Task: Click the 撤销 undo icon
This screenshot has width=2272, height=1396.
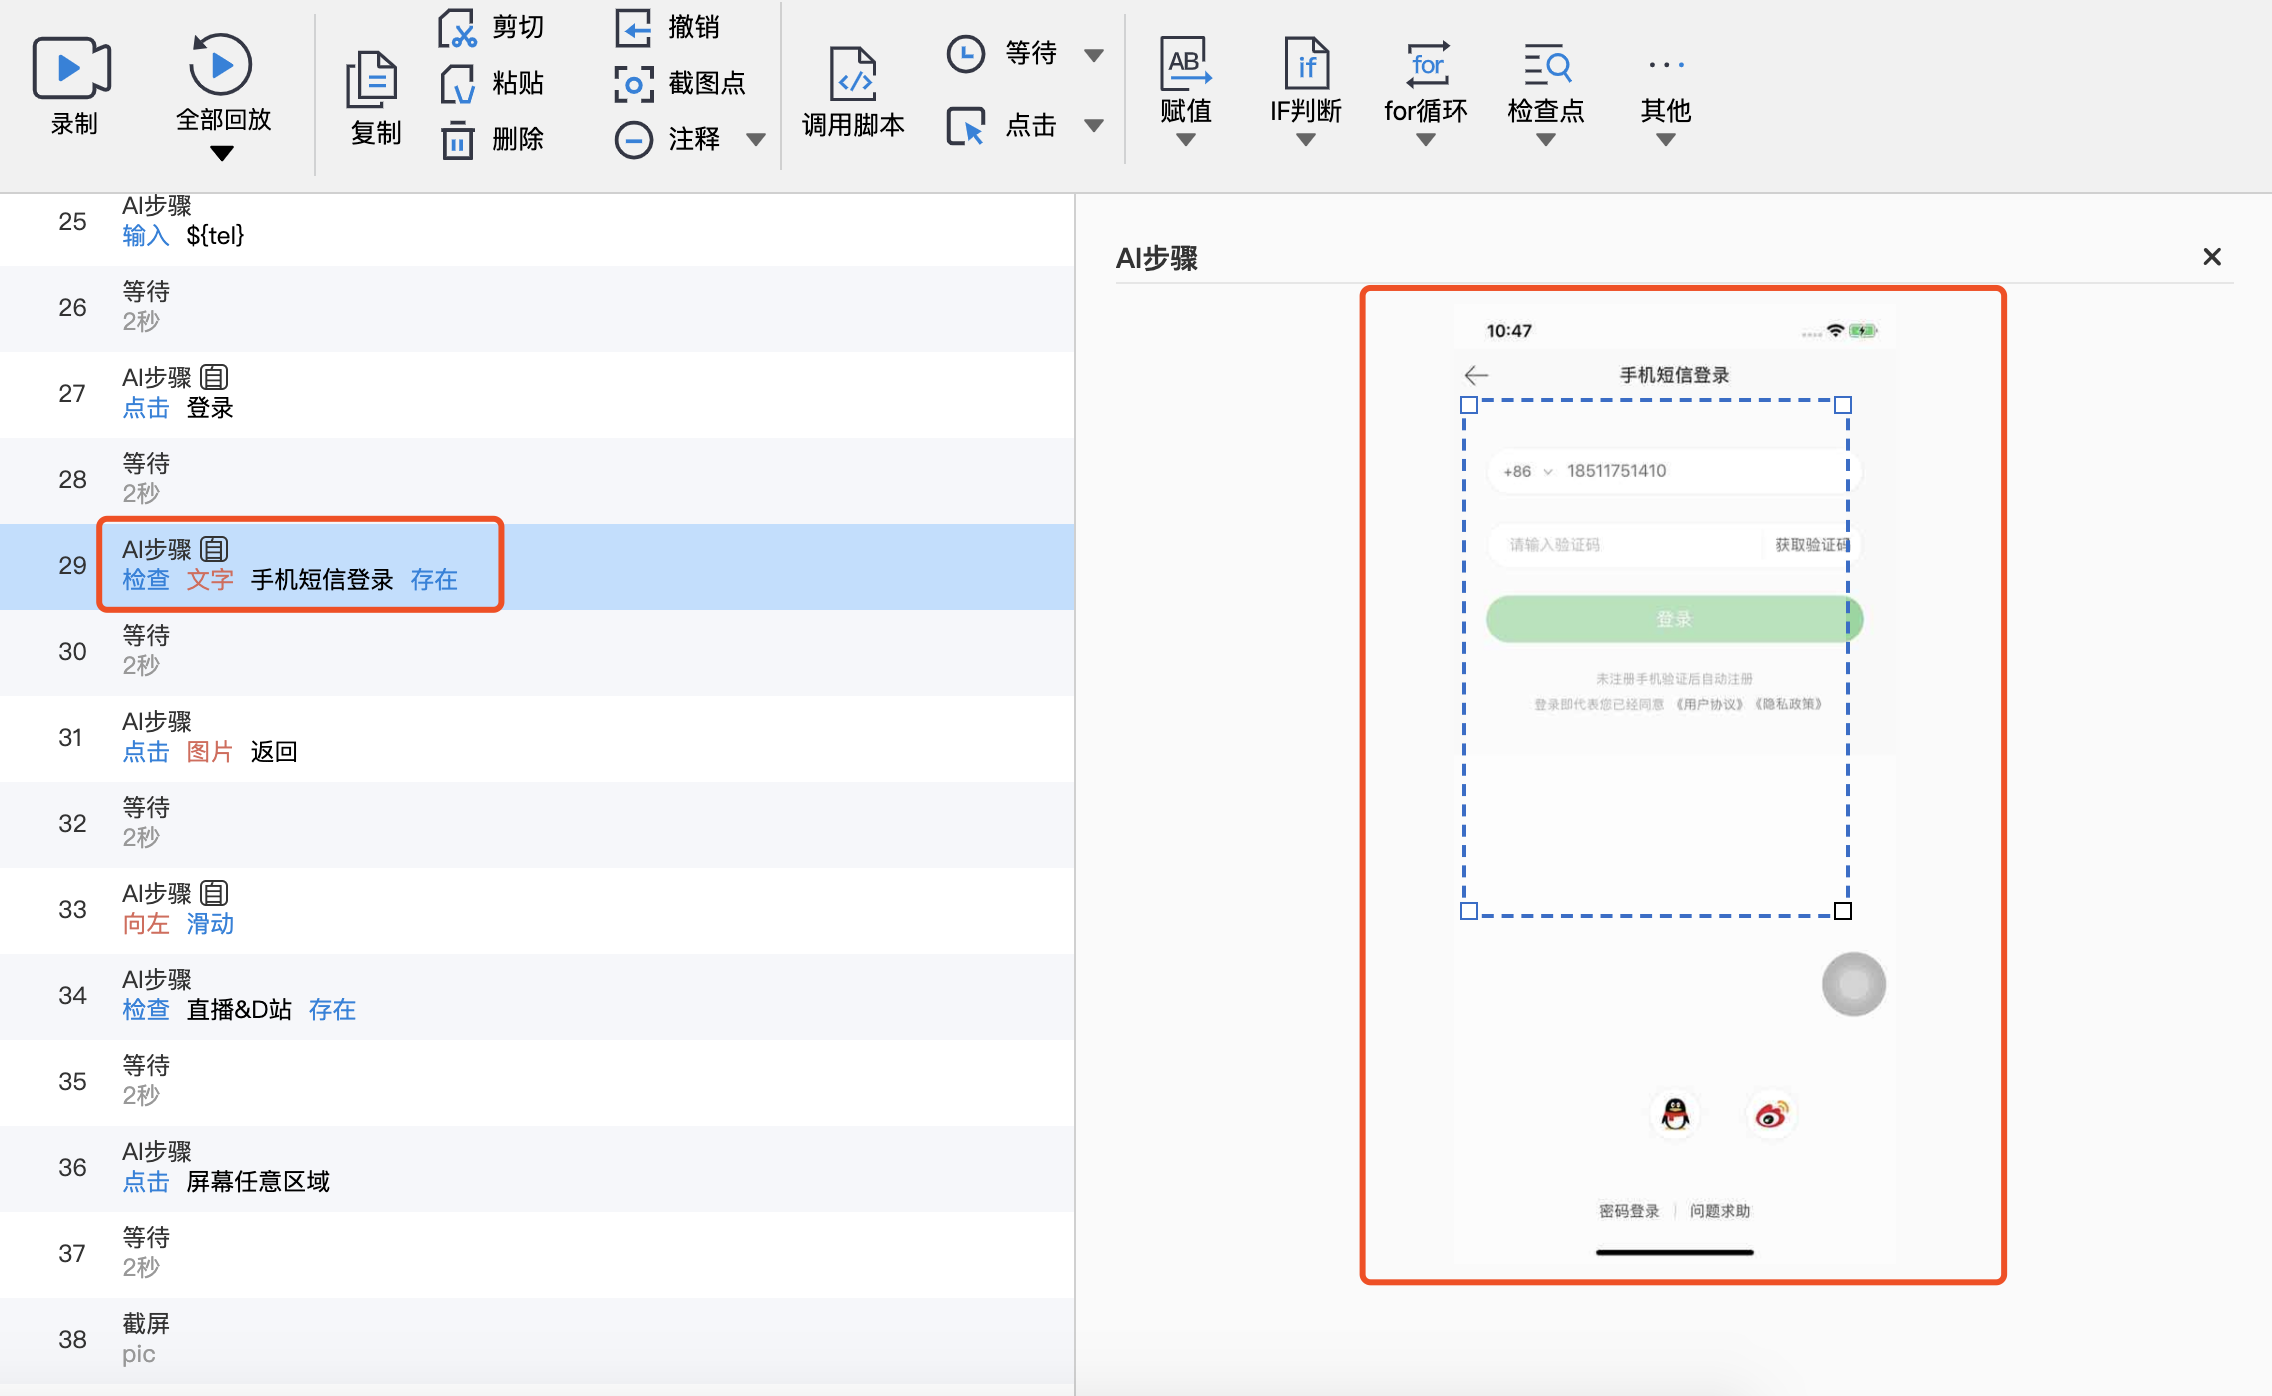Action: click(633, 27)
